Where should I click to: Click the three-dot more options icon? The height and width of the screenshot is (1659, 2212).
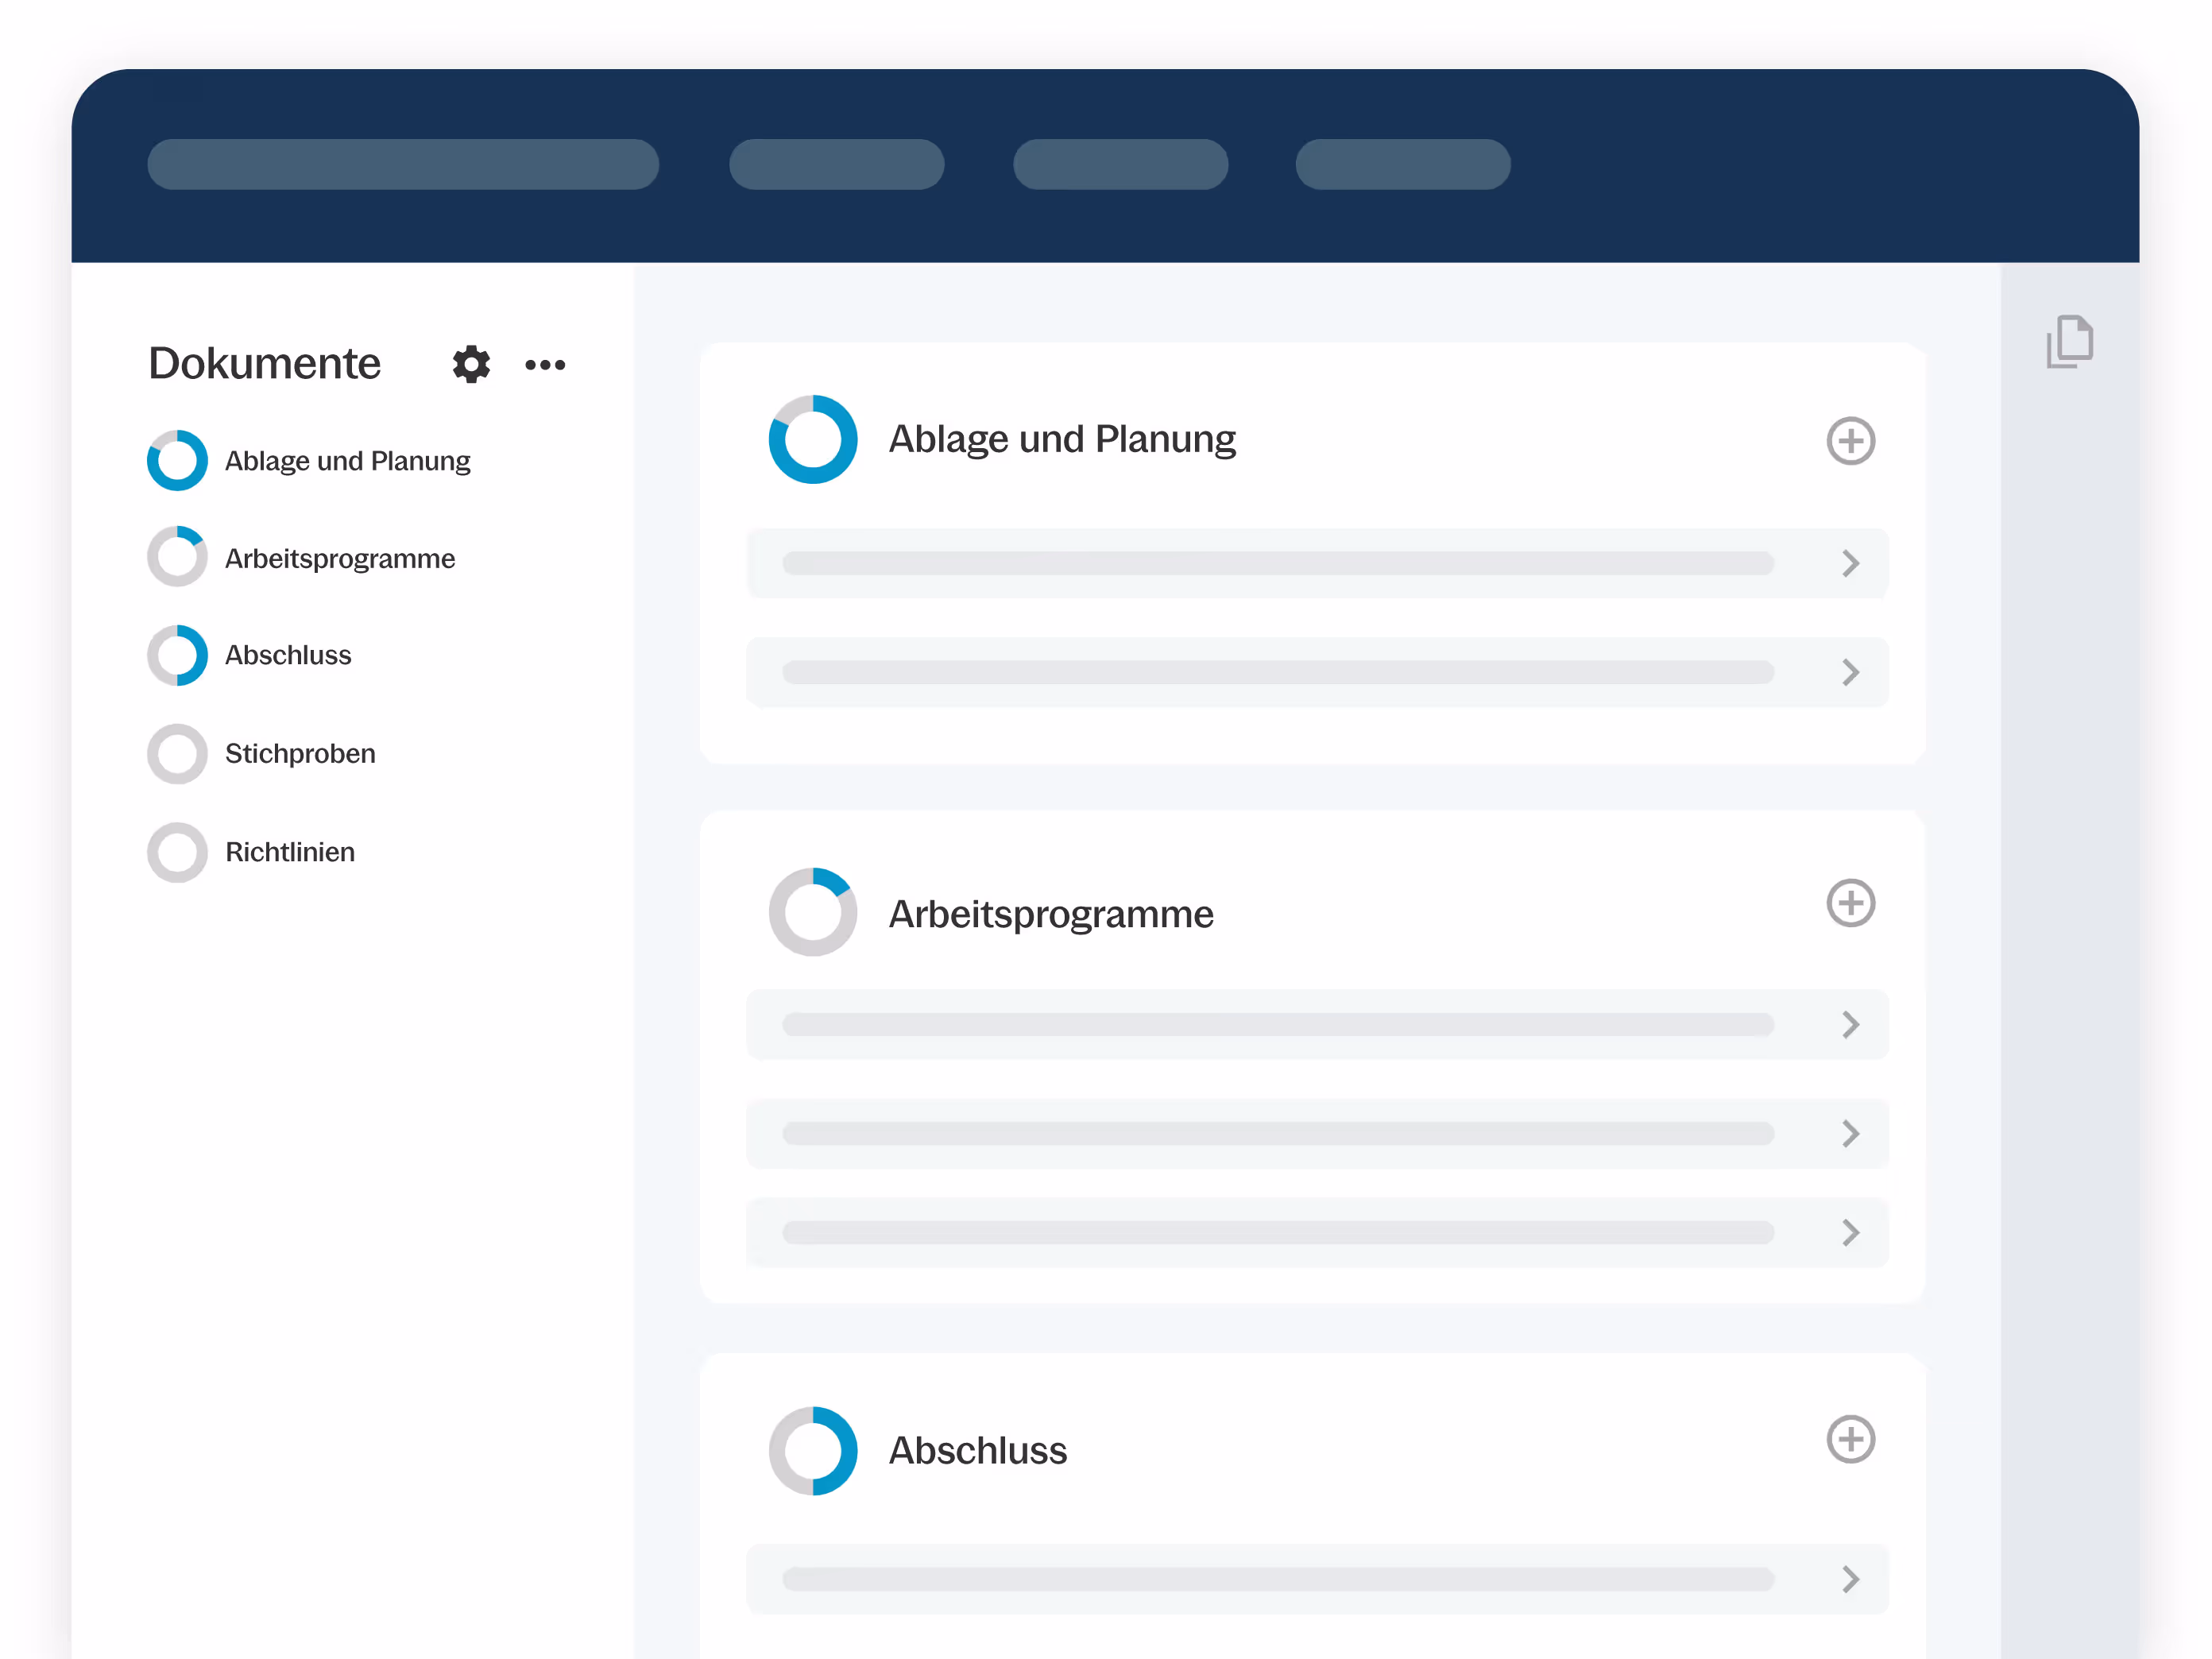pyautogui.click(x=545, y=365)
